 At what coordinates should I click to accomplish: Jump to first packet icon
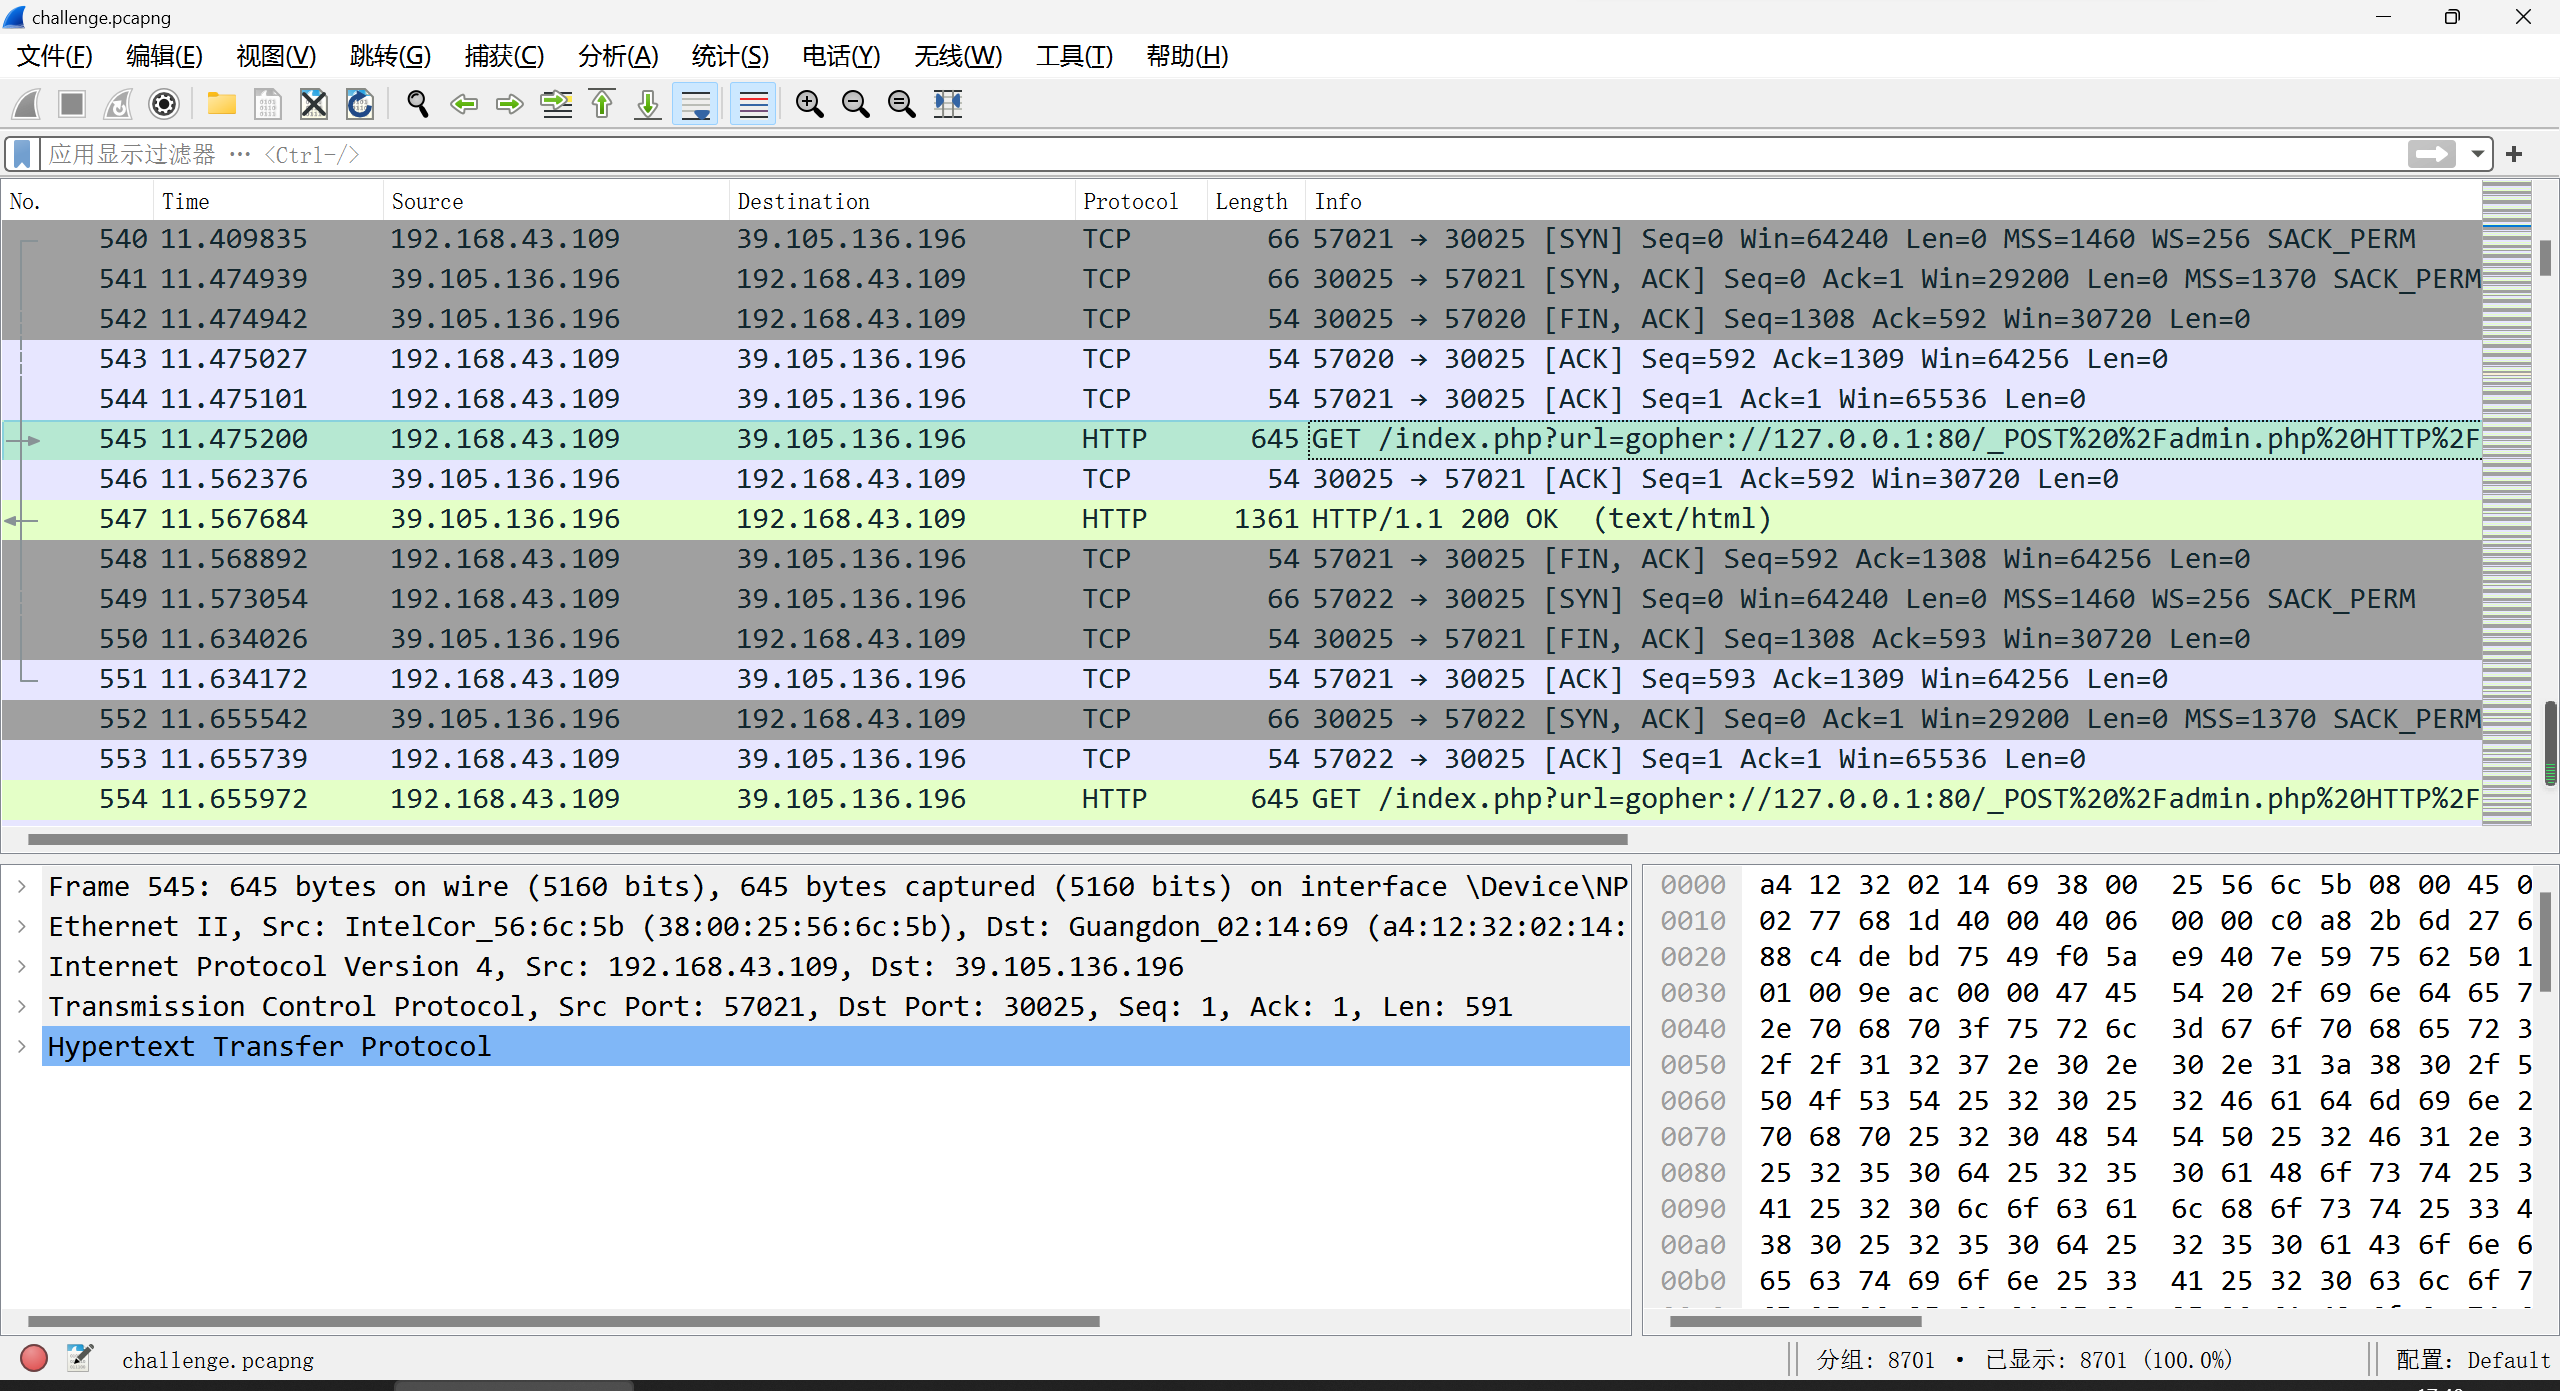(x=602, y=104)
